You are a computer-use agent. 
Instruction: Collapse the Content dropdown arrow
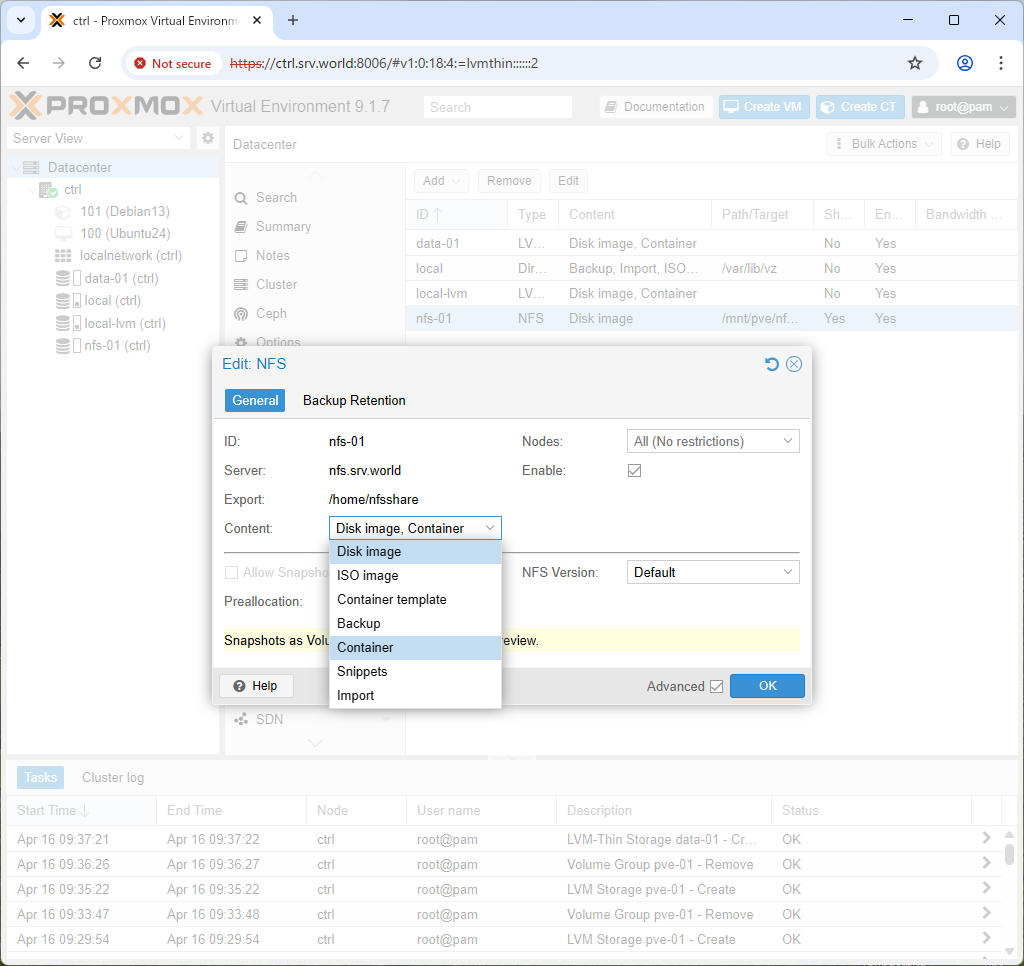click(490, 528)
